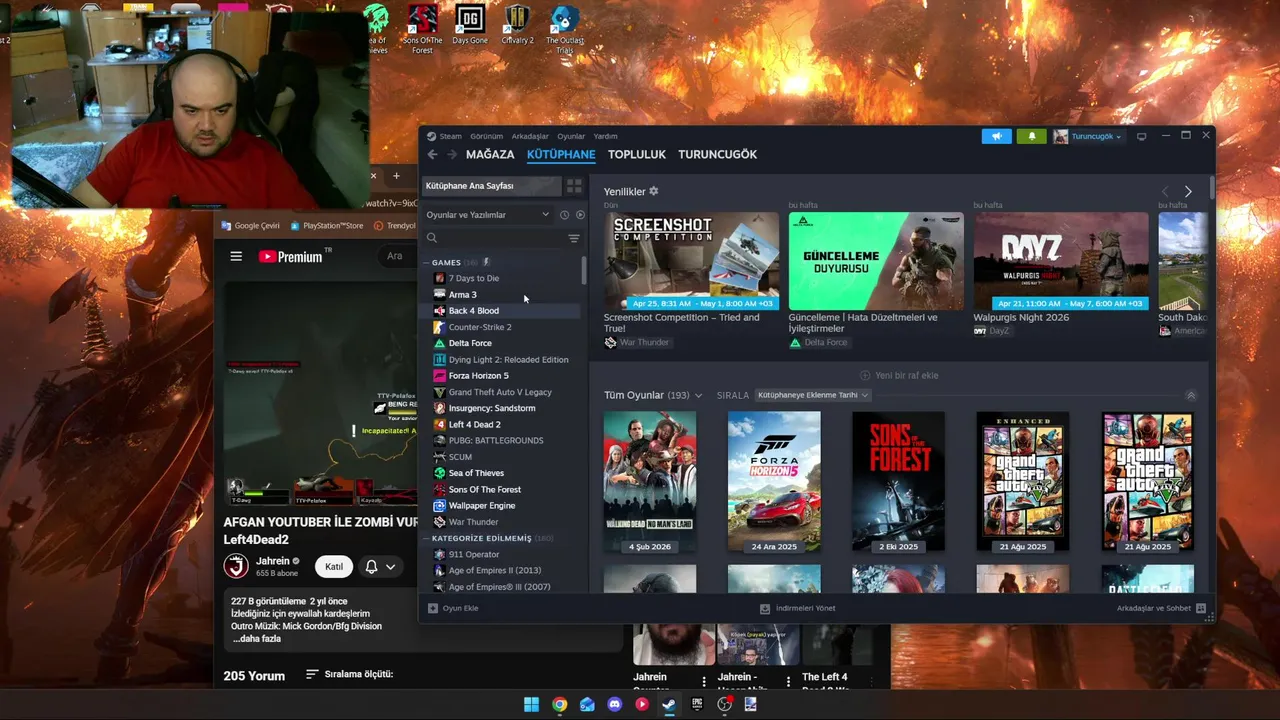Toggle ready-to-play filter icon
1280x720 pixels.
coord(580,215)
